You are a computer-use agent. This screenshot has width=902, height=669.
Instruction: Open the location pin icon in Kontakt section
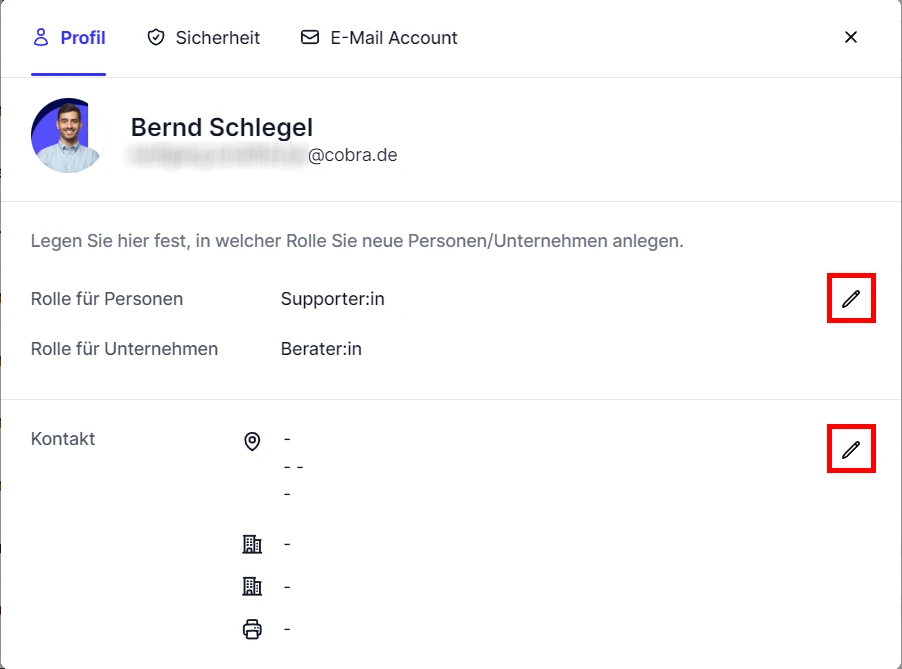[252, 441]
